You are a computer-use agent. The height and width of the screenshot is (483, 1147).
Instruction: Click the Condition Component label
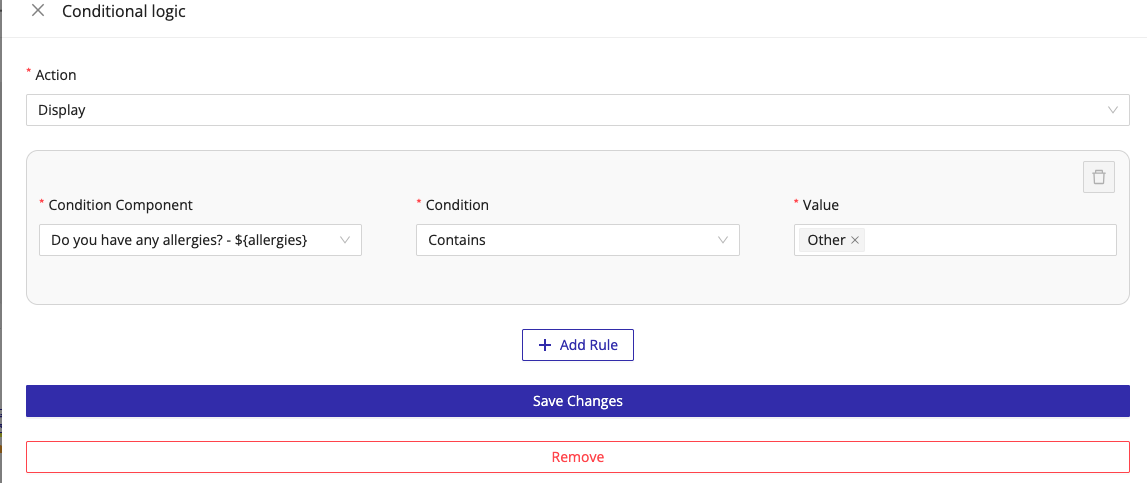tap(120, 205)
